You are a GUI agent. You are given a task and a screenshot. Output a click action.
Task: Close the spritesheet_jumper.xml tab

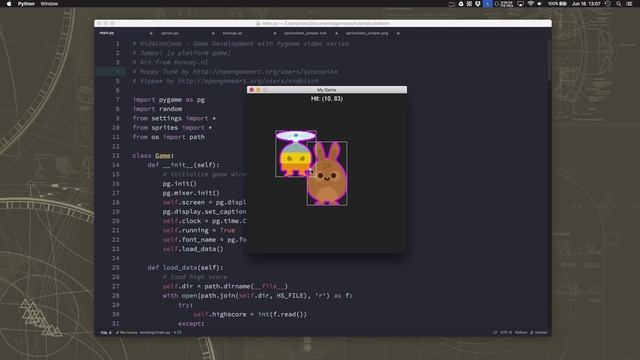coord(336,33)
